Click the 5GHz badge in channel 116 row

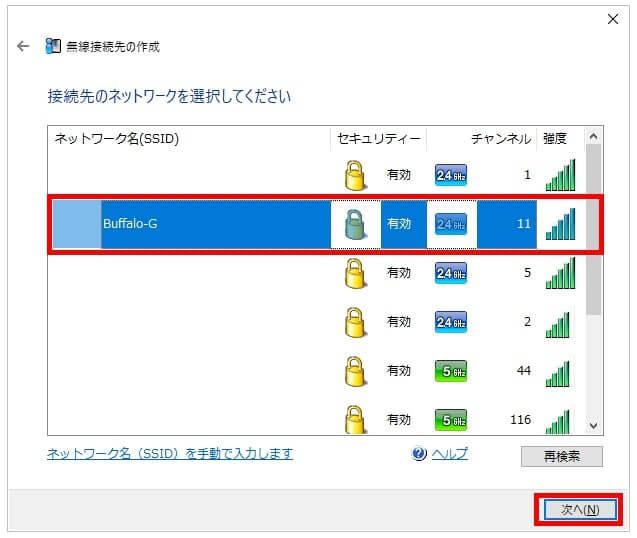[451, 420]
